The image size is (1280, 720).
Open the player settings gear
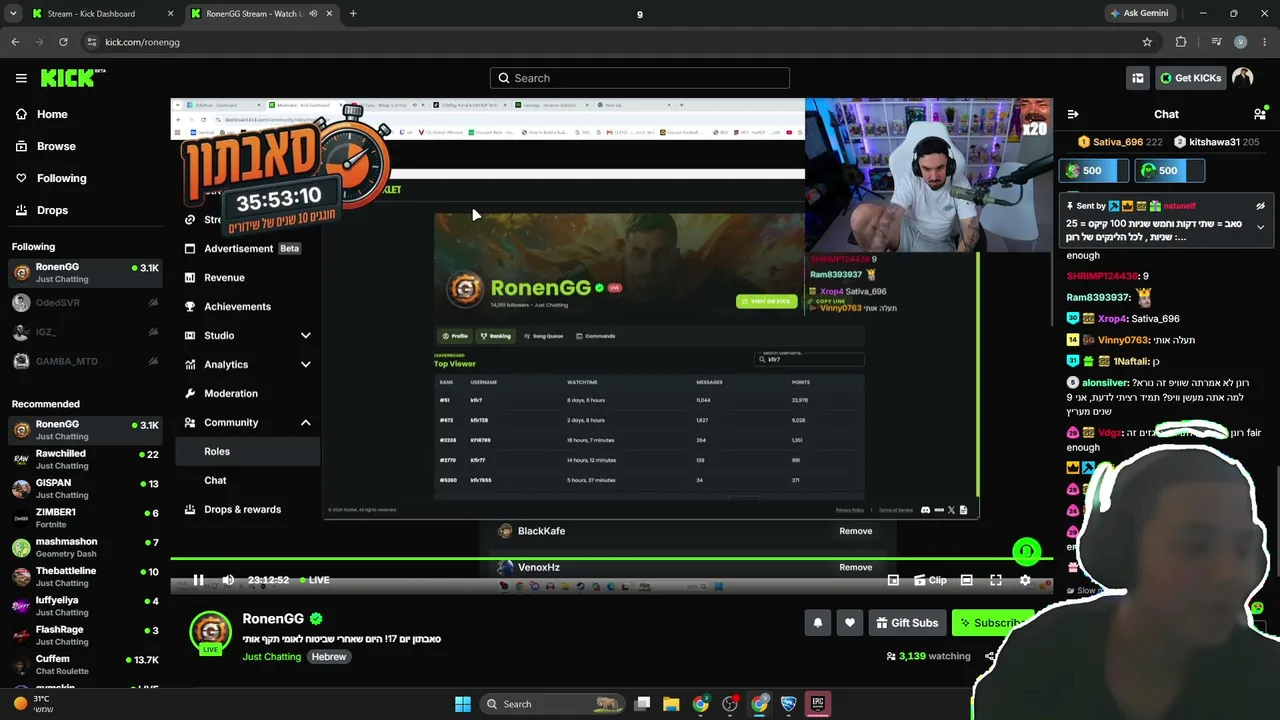(1025, 580)
